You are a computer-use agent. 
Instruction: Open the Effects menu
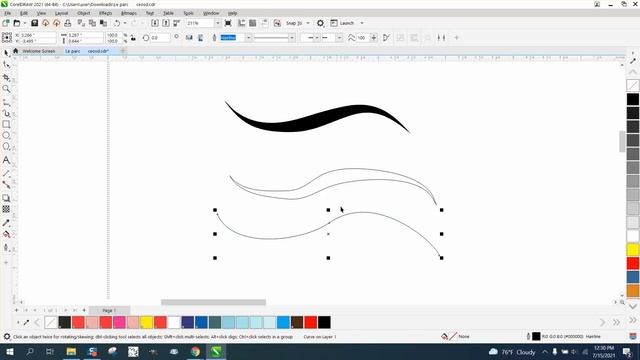[105, 13]
